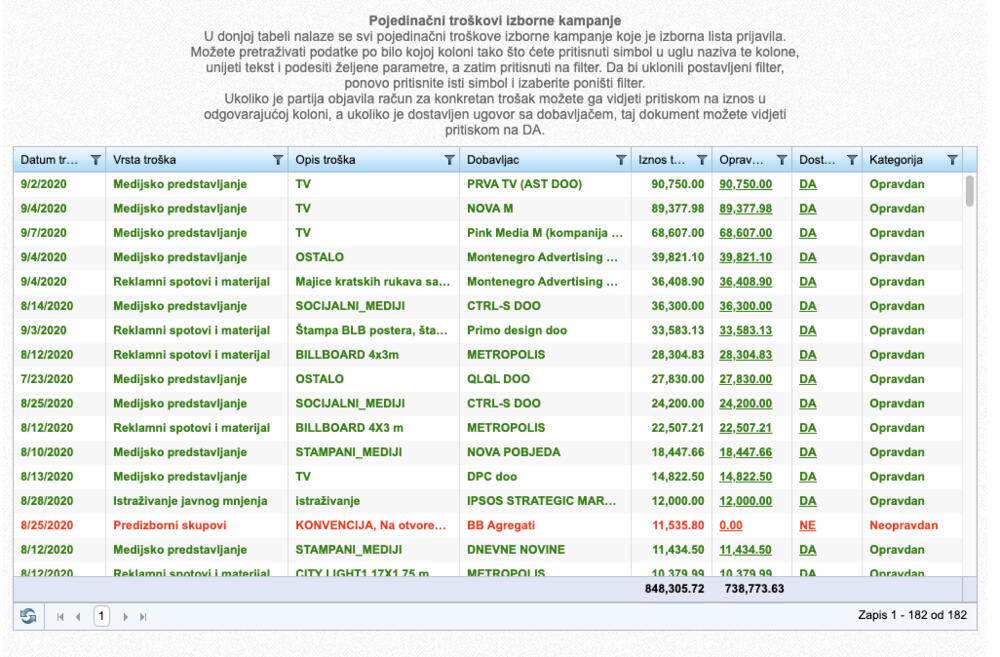The height and width of the screenshot is (657, 1000).
Task: Open filter for Iznos column
Action: [x=702, y=159]
